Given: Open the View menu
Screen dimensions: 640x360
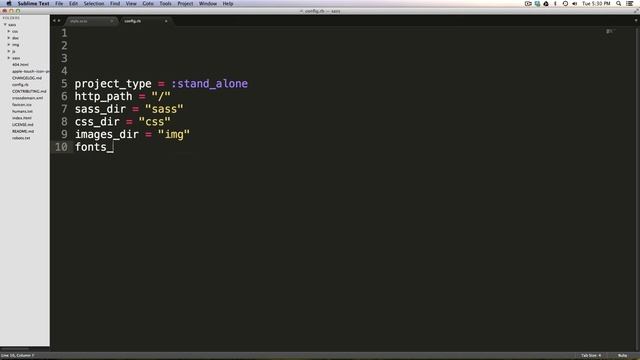Looking at the screenshot, I should [x=131, y=3].
